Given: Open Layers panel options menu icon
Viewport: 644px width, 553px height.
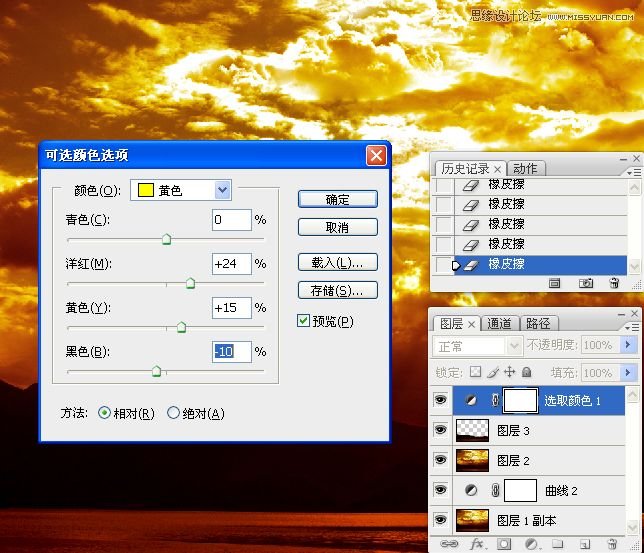Looking at the screenshot, I should click(x=632, y=327).
